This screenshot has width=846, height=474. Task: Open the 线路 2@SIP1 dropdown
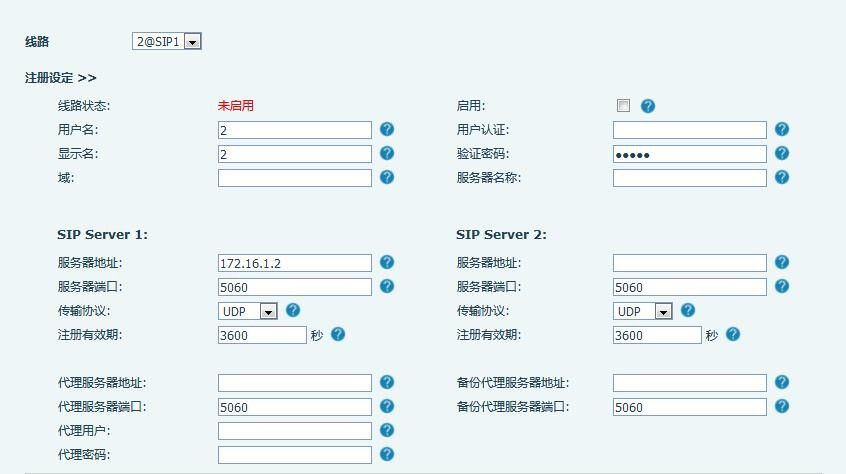(x=167, y=42)
